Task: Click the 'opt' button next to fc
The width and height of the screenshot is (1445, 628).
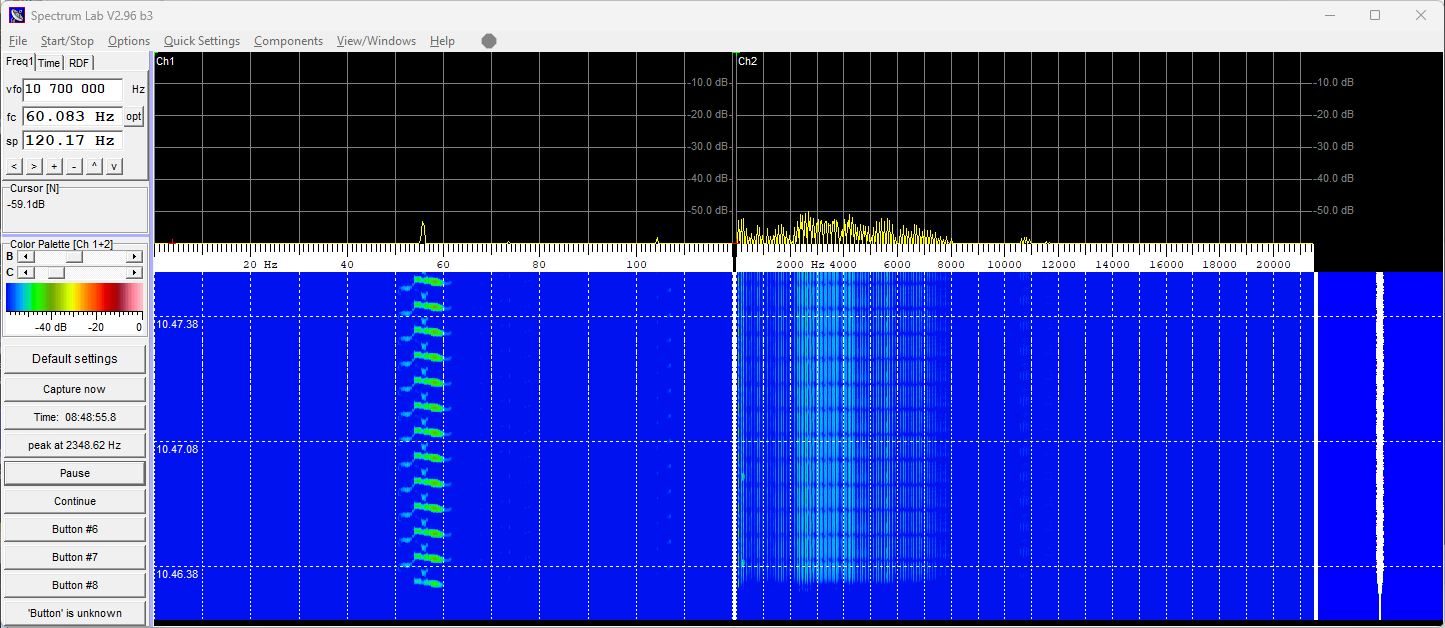Action: tap(134, 117)
